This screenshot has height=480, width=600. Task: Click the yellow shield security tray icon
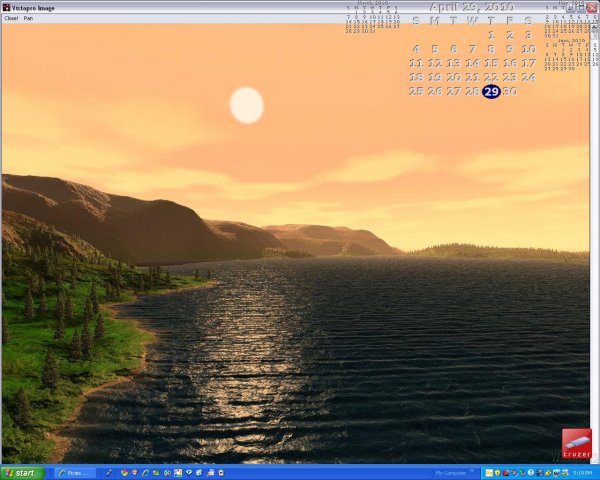(x=498, y=472)
